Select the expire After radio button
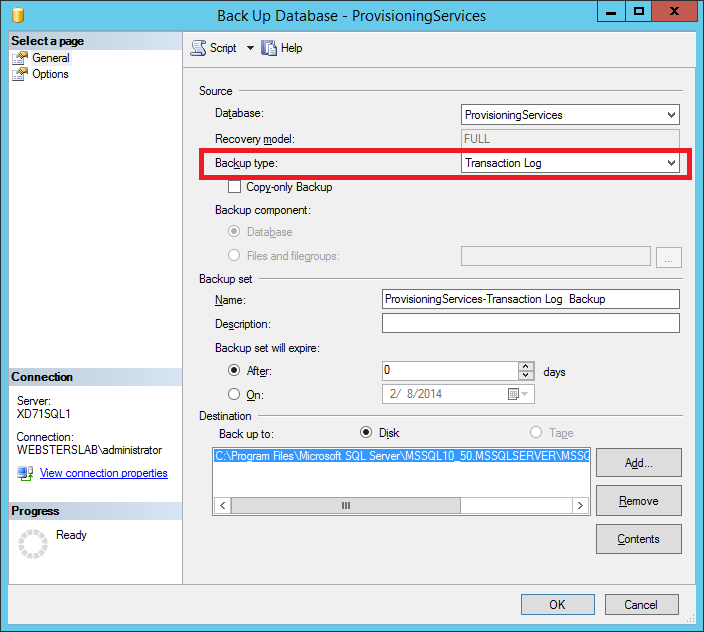The height and width of the screenshot is (632, 704). [235, 371]
